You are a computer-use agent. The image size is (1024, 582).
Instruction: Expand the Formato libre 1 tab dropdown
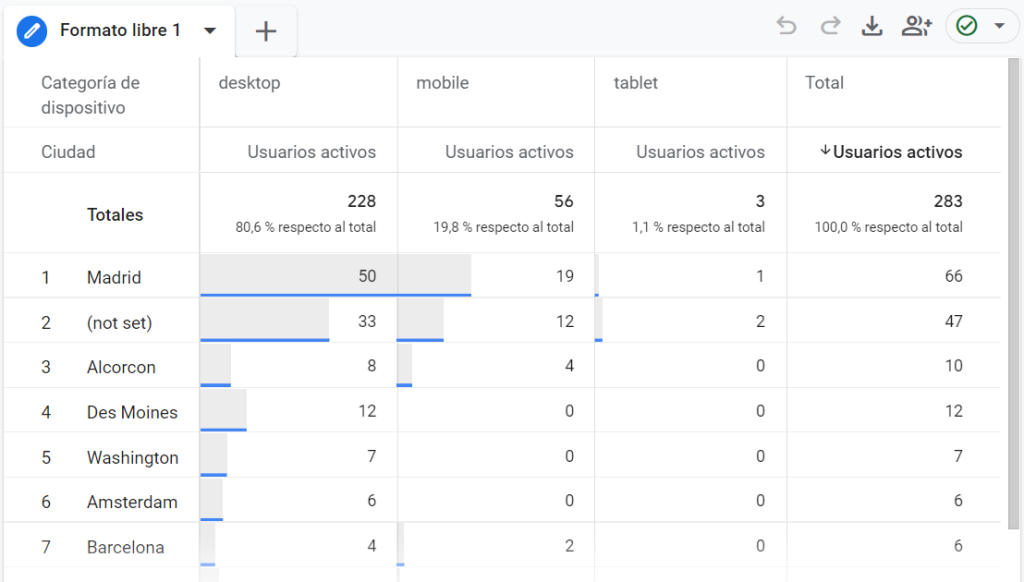point(210,31)
